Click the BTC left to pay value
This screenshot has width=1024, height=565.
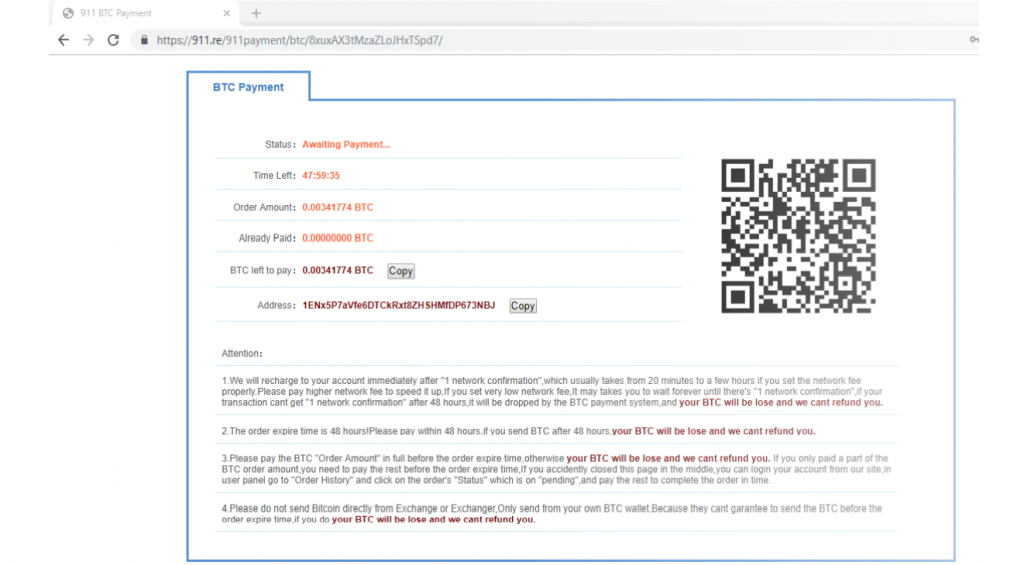[x=338, y=270]
